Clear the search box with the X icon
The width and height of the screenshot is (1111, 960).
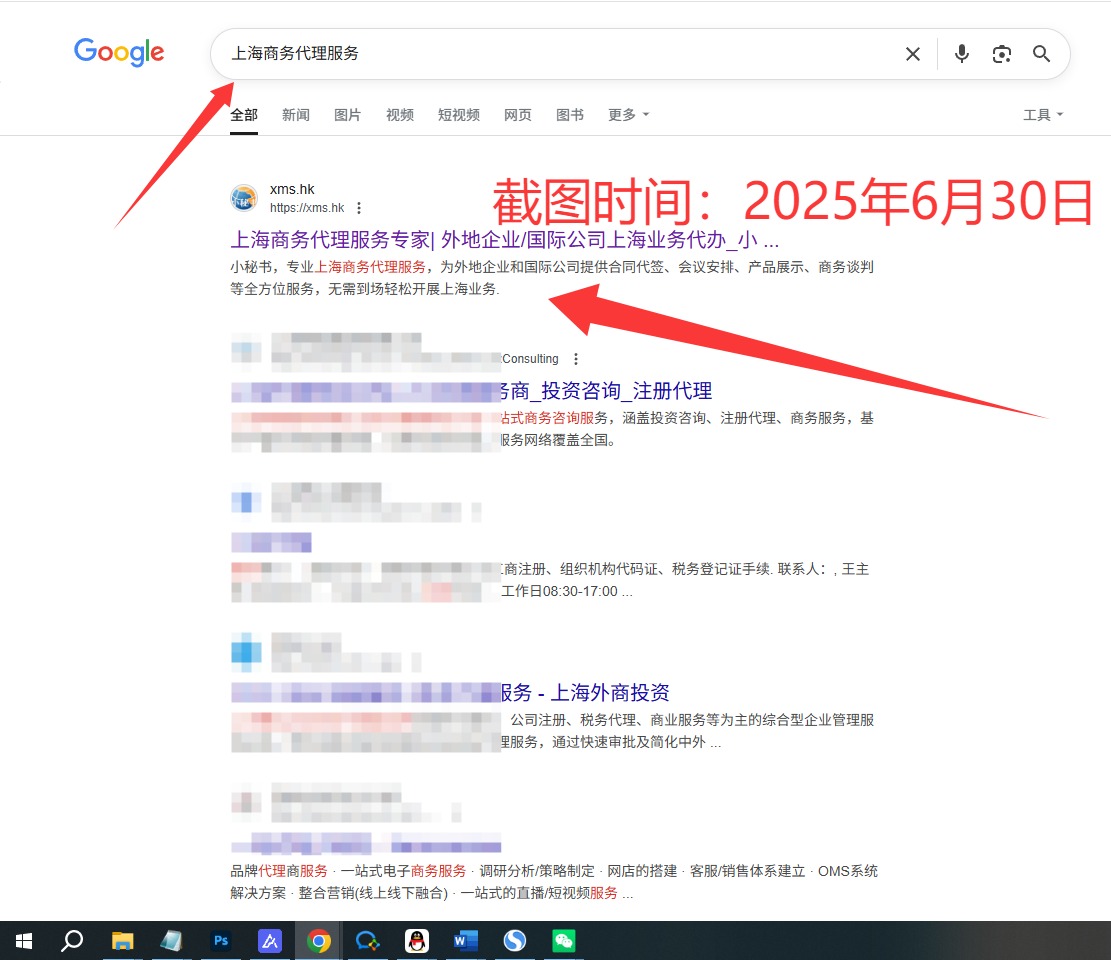click(913, 54)
